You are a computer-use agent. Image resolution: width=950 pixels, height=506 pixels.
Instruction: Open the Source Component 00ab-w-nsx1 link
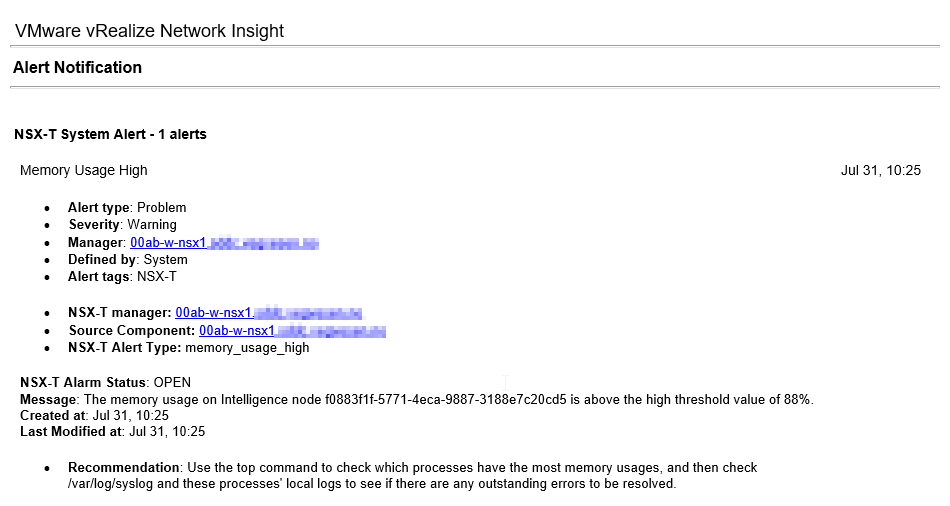(x=237, y=331)
